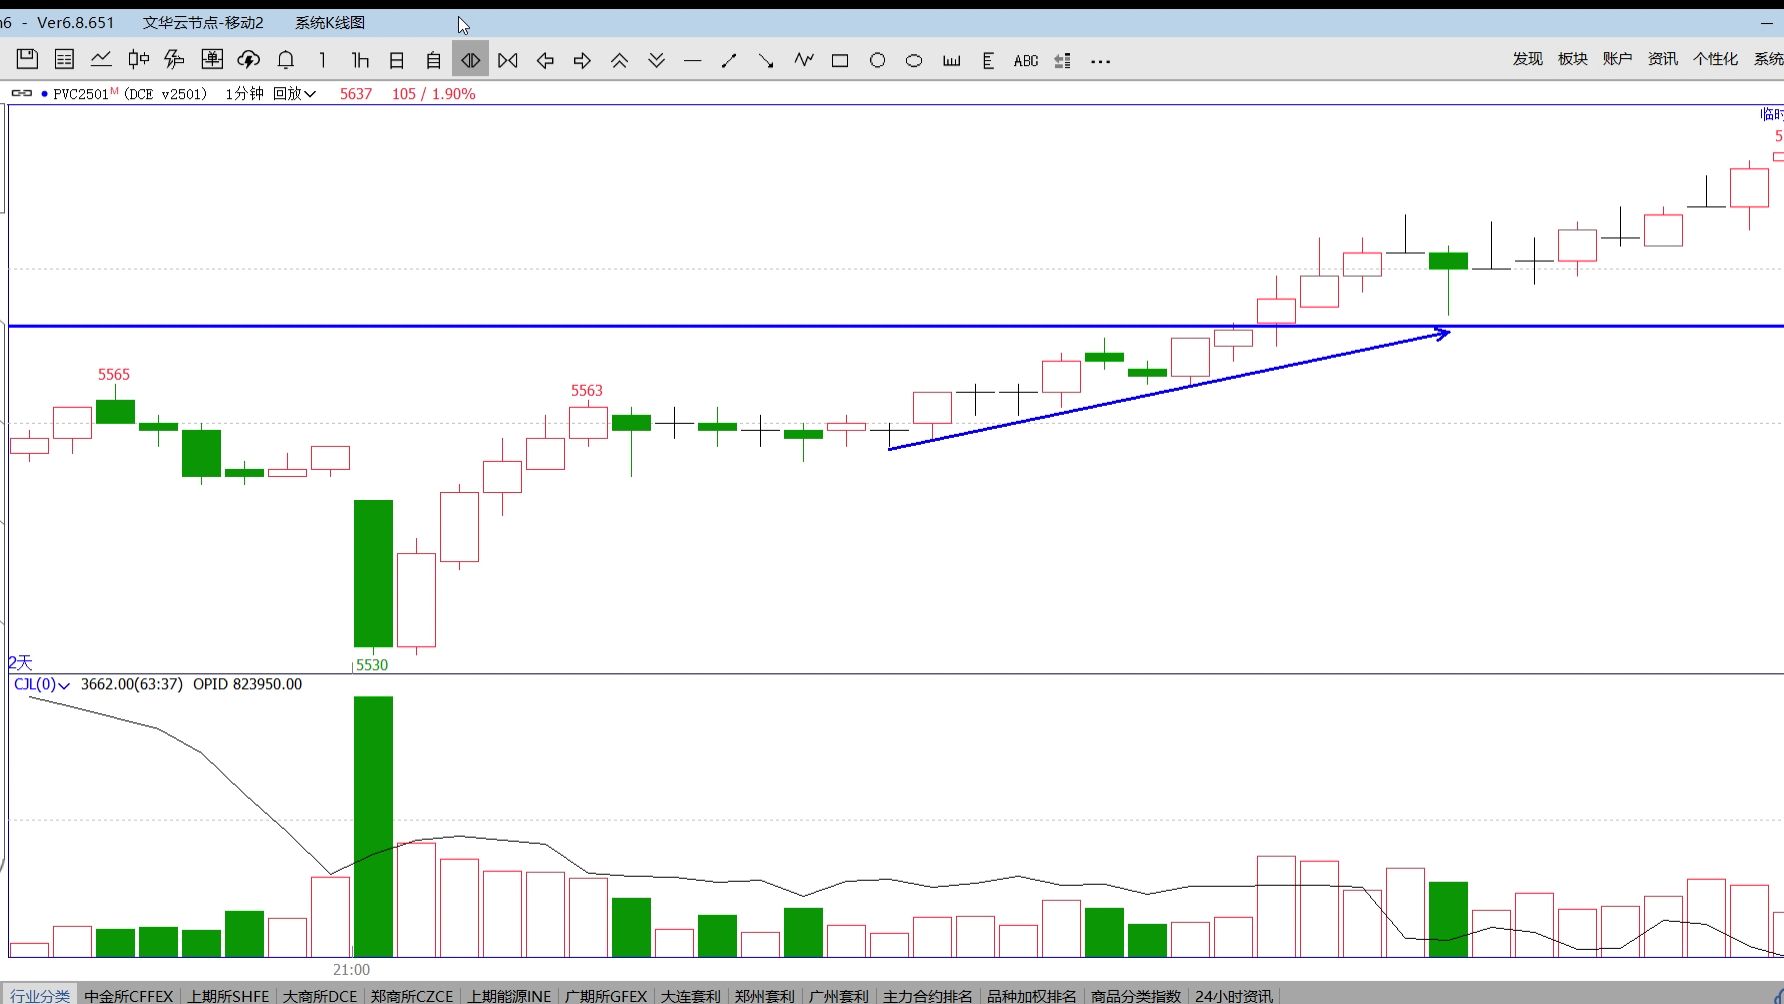The image size is (1784, 1004).
Task: Switch to 中金所CFFEX tab
Action: click(x=129, y=995)
